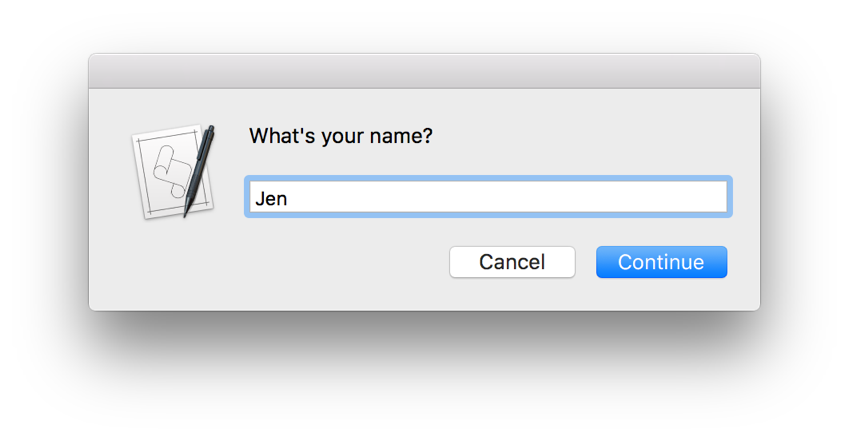This screenshot has height=441, width=849.
Task: Click the gap between Cancel and Continue buttons
Action: click(586, 262)
